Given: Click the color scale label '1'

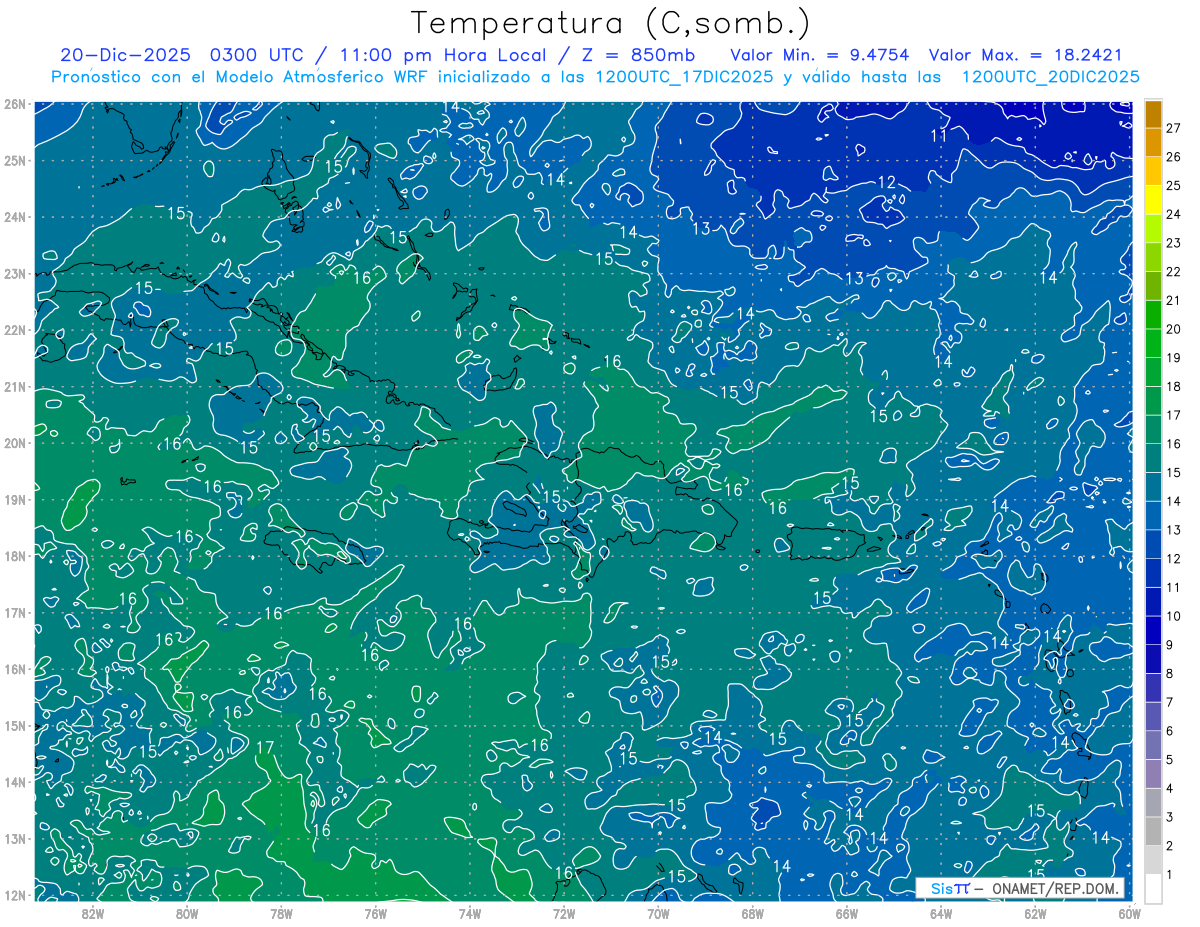Looking at the screenshot, I should 1169,874.
